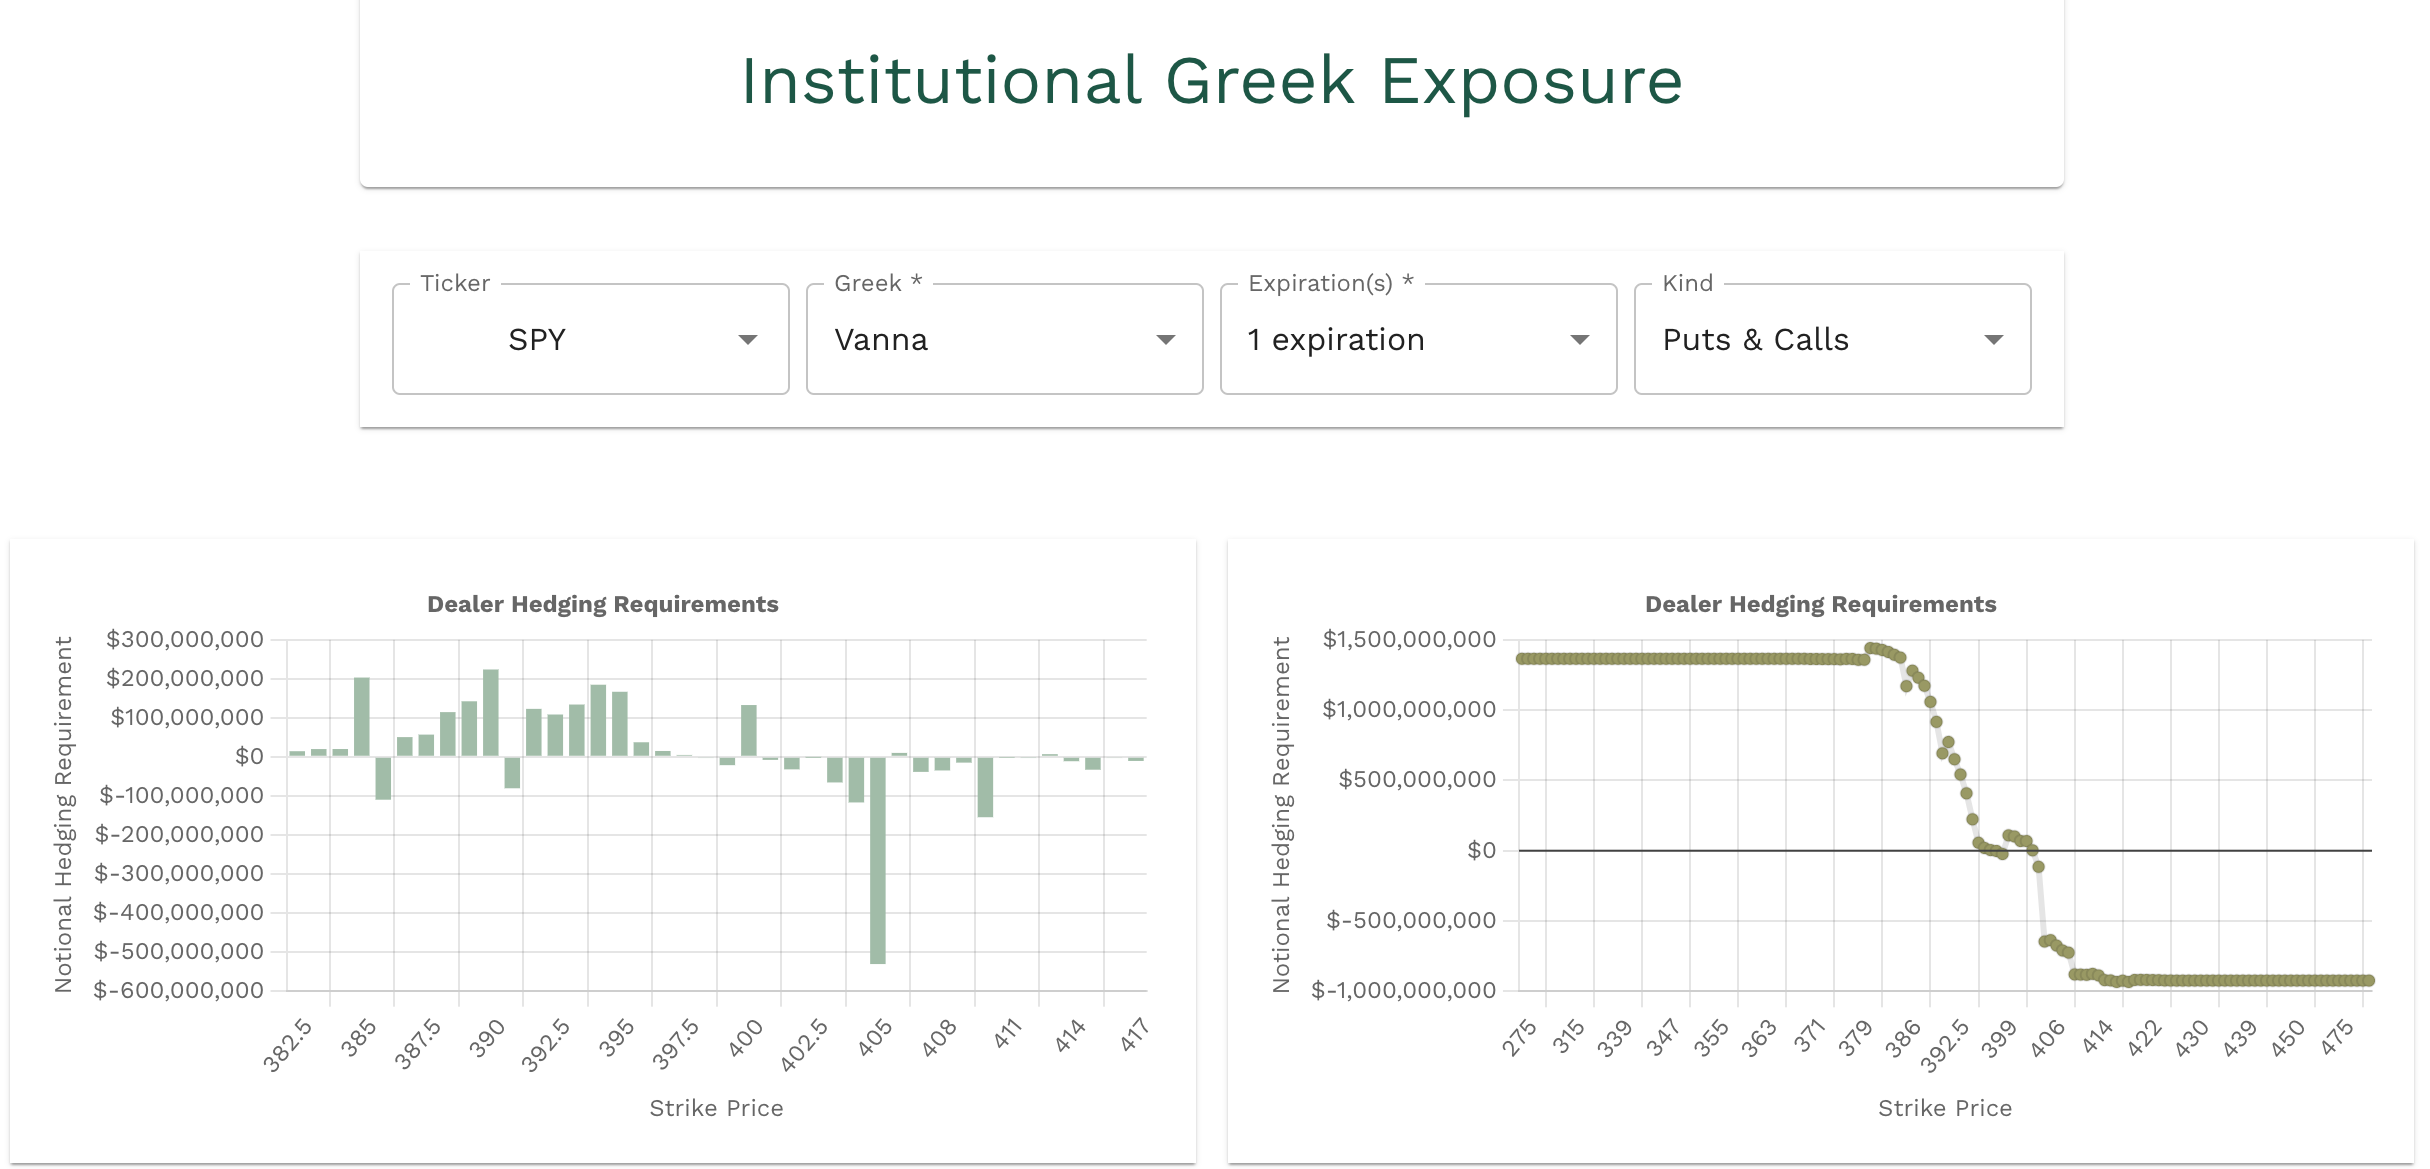Click the Expiration(s) dropdown arrow icon

[x=1579, y=340]
